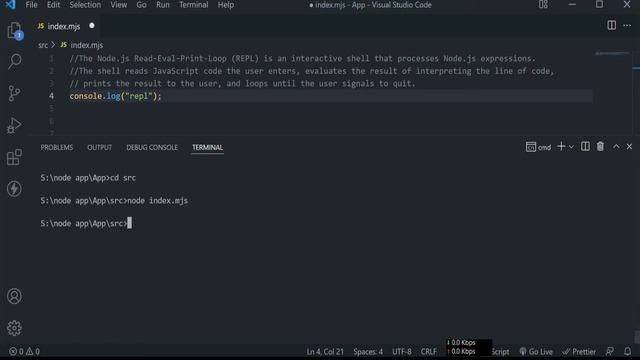The width and height of the screenshot is (640, 360).
Task: Click the src breadcrumb segment
Action: pyautogui.click(x=43, y=45)
